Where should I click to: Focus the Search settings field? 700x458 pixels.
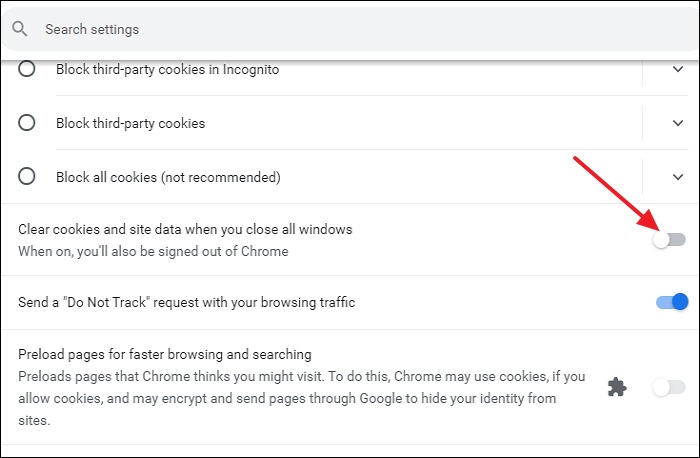[x=300, y=29]
